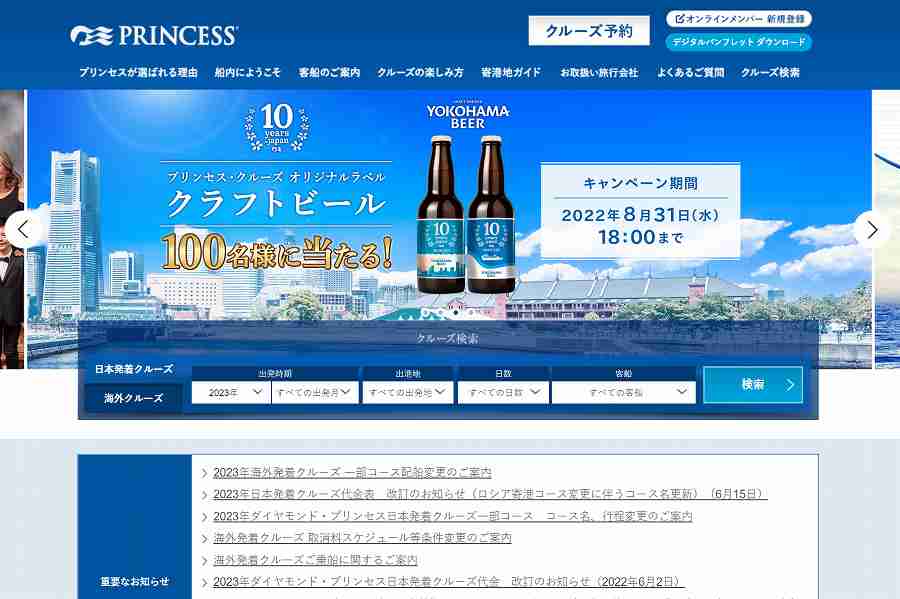Click デジタルパンフレット ダウンロード button

[739, 42]
